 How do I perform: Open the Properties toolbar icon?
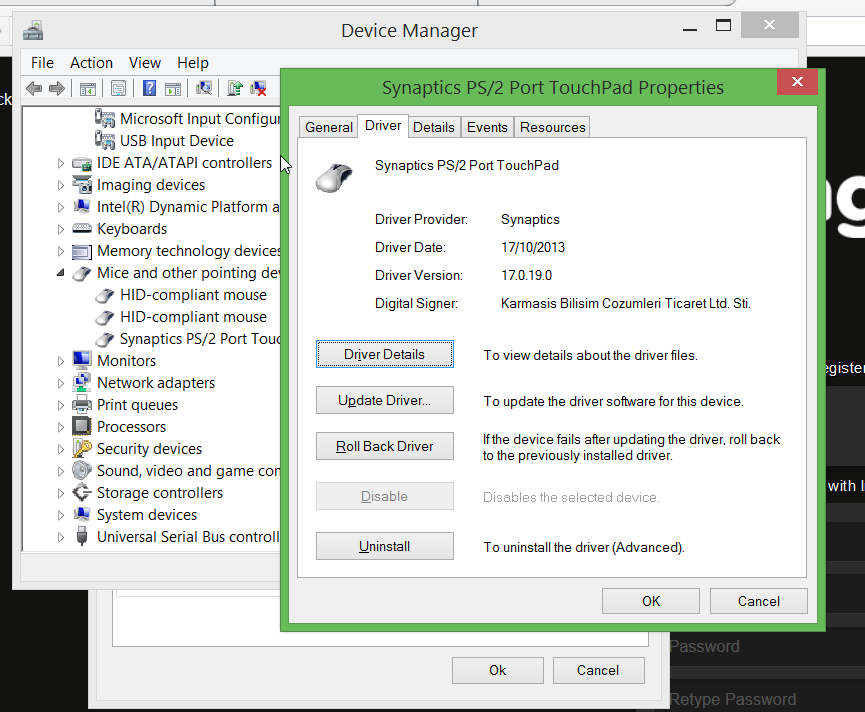(119, 88)
